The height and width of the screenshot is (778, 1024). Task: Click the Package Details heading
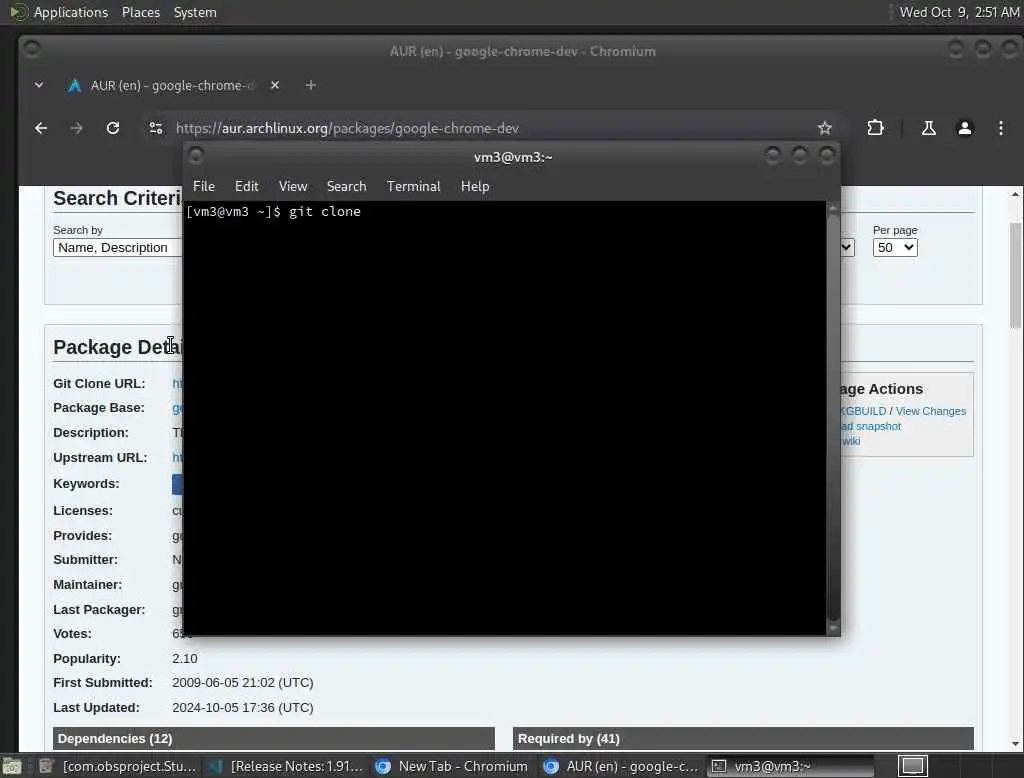tap(118, 347)
